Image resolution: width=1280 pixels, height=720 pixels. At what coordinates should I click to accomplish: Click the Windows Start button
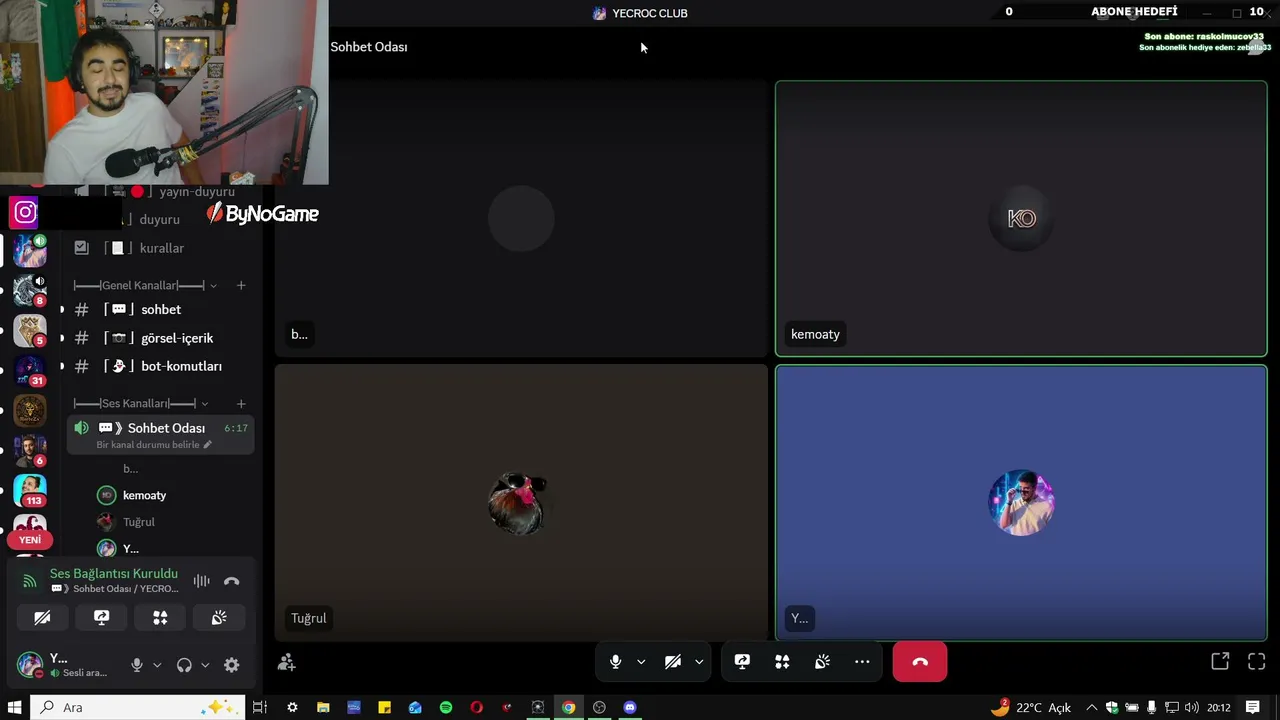point(15,707)
